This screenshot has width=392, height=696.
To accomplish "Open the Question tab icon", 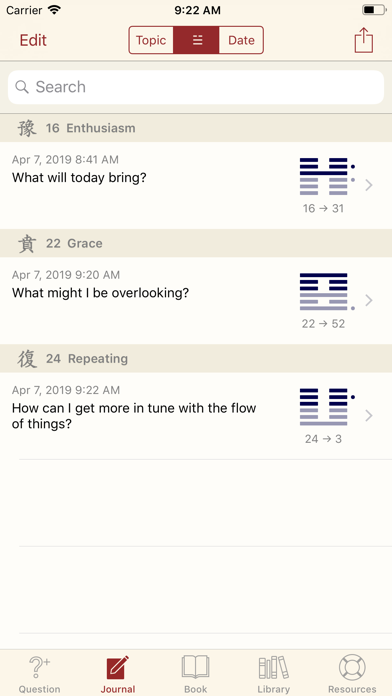I will [x=40, y=667].
